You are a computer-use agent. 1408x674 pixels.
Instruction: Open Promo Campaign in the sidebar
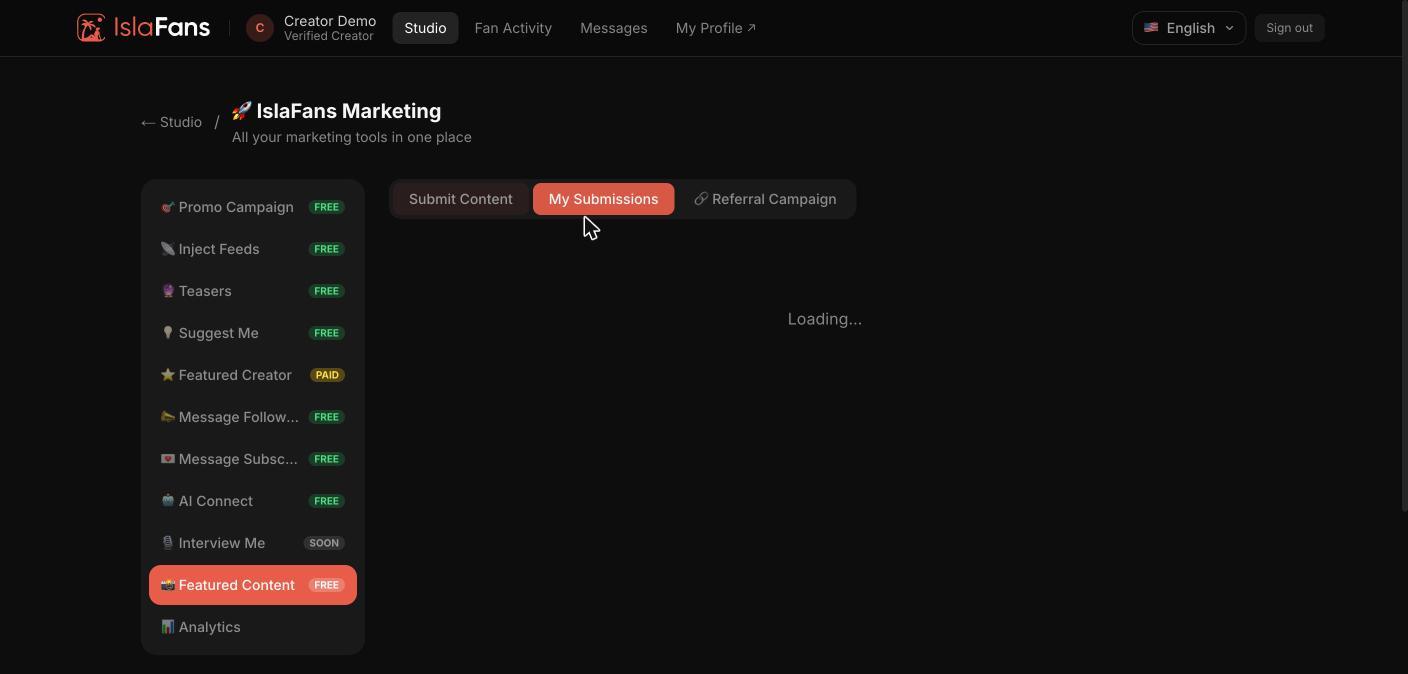(253, 207)
